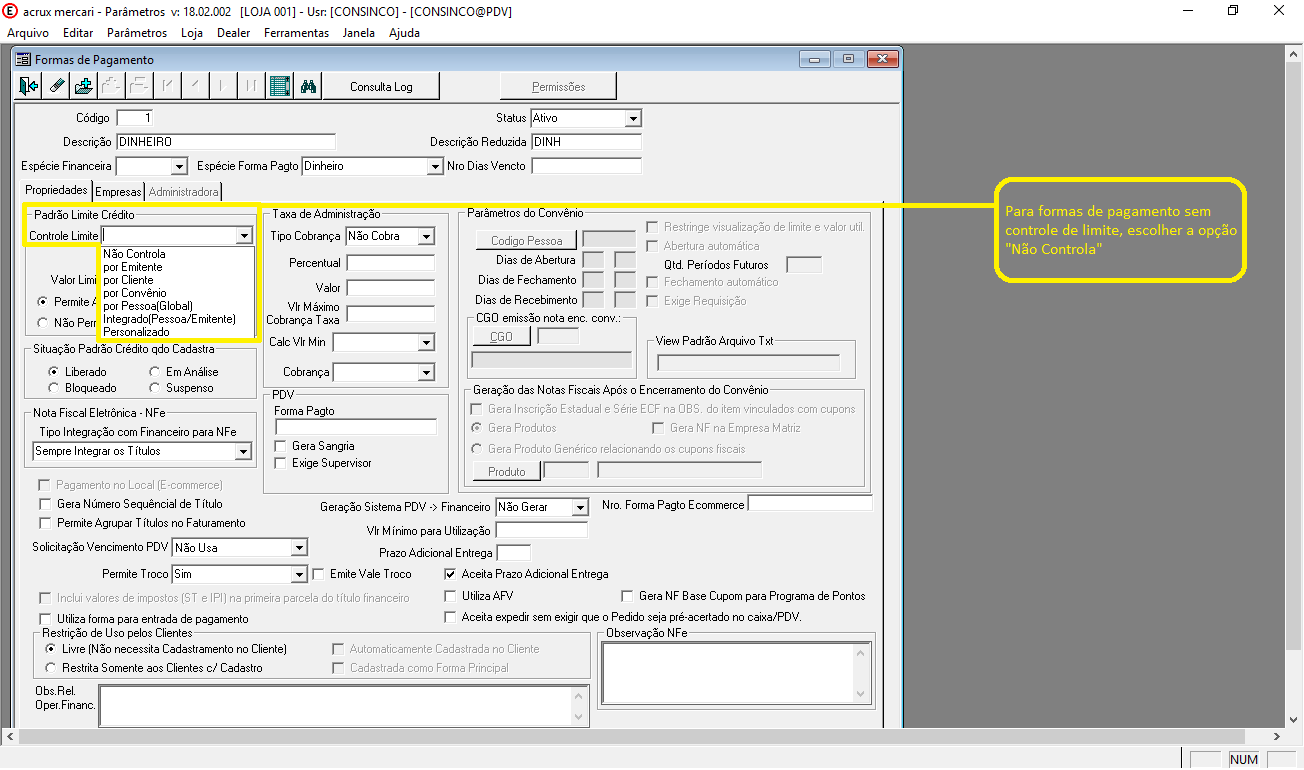Screen dimensions: 1304x770
Task: Click the exit door toolbar icon
Action: (29, 87)
